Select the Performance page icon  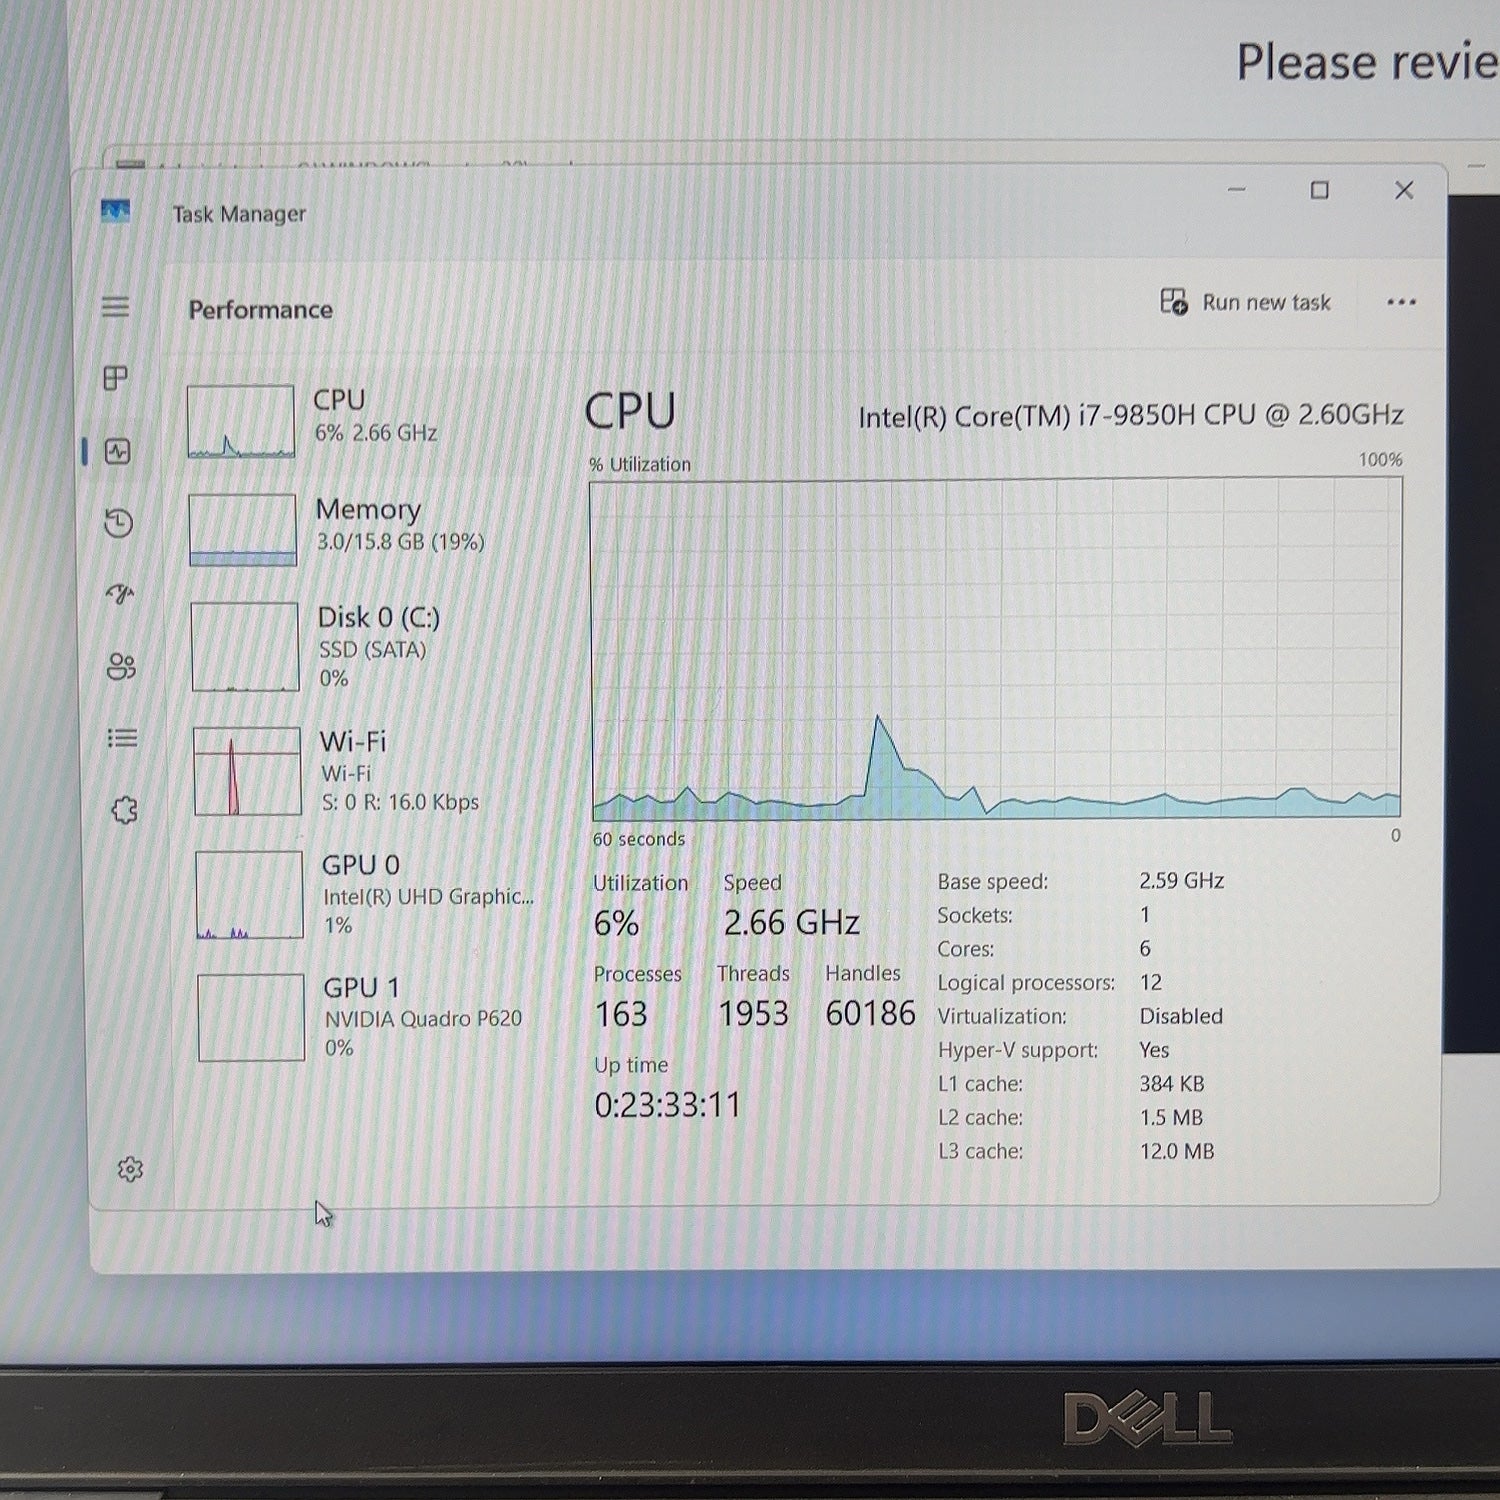(x=117, y=451)
